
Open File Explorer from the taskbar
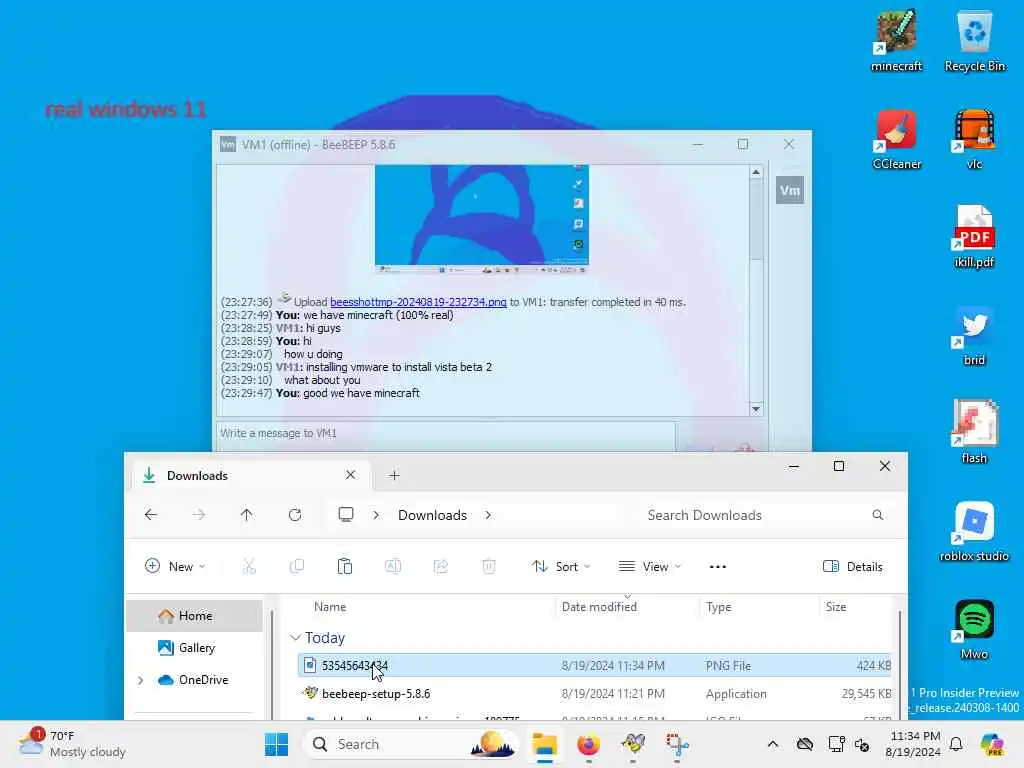544,744
